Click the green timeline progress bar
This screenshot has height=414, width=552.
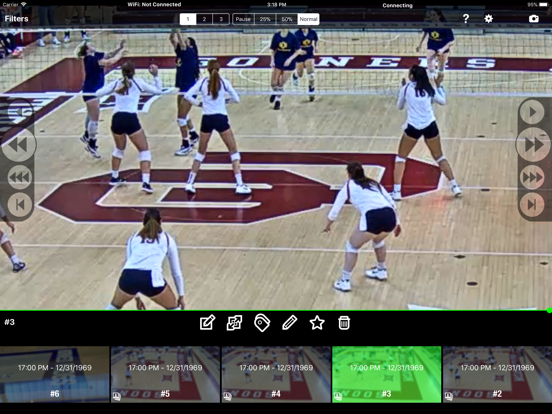(275, 310)
